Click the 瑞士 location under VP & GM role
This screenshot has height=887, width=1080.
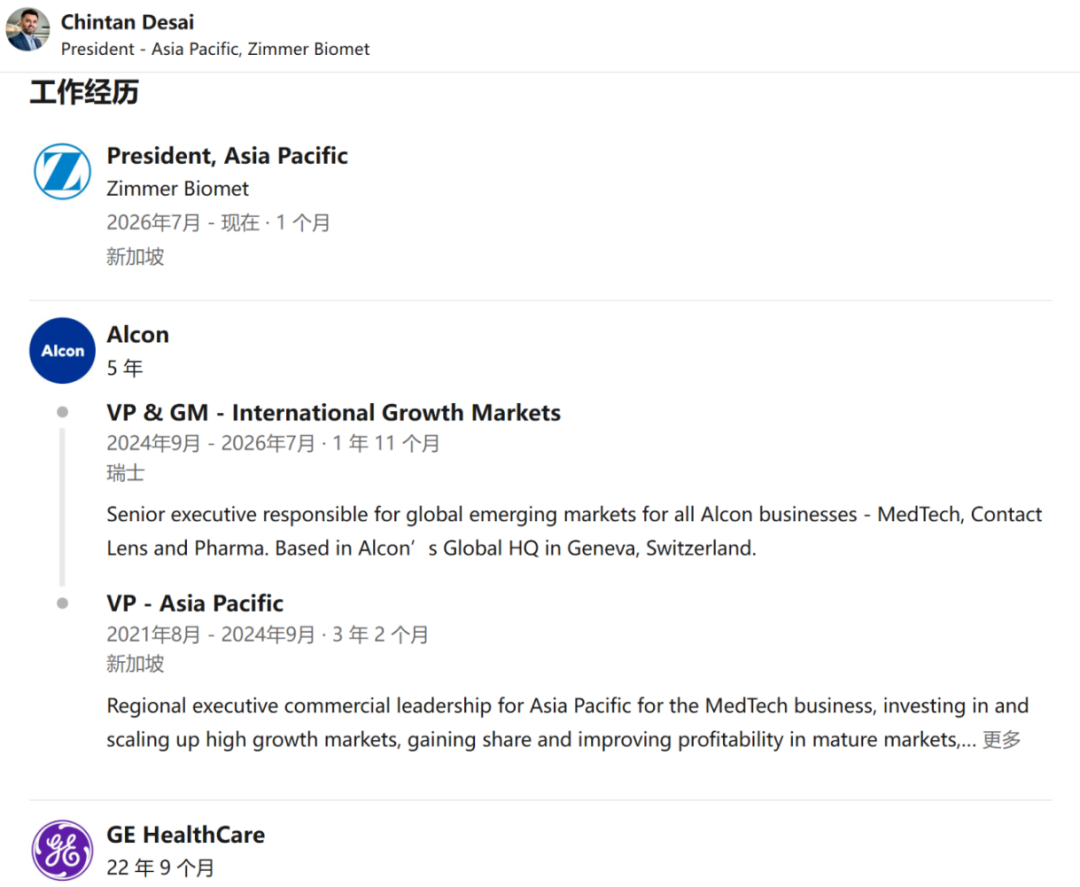click(x=125, y=473)
